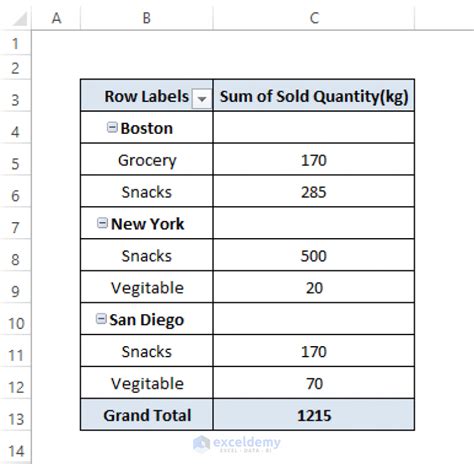Image resolution: width=474 pixels, height=464 pixels.
Task: Select row 3 header
Action: point(15,100)
